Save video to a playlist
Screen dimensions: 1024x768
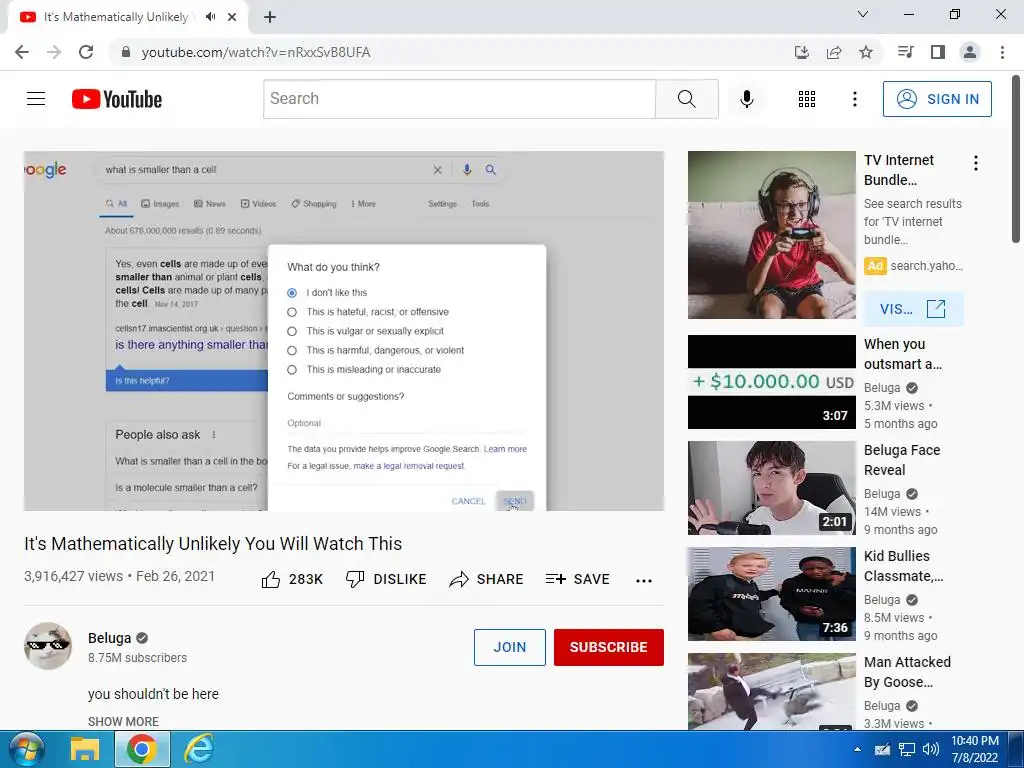[x=577, y=579]
